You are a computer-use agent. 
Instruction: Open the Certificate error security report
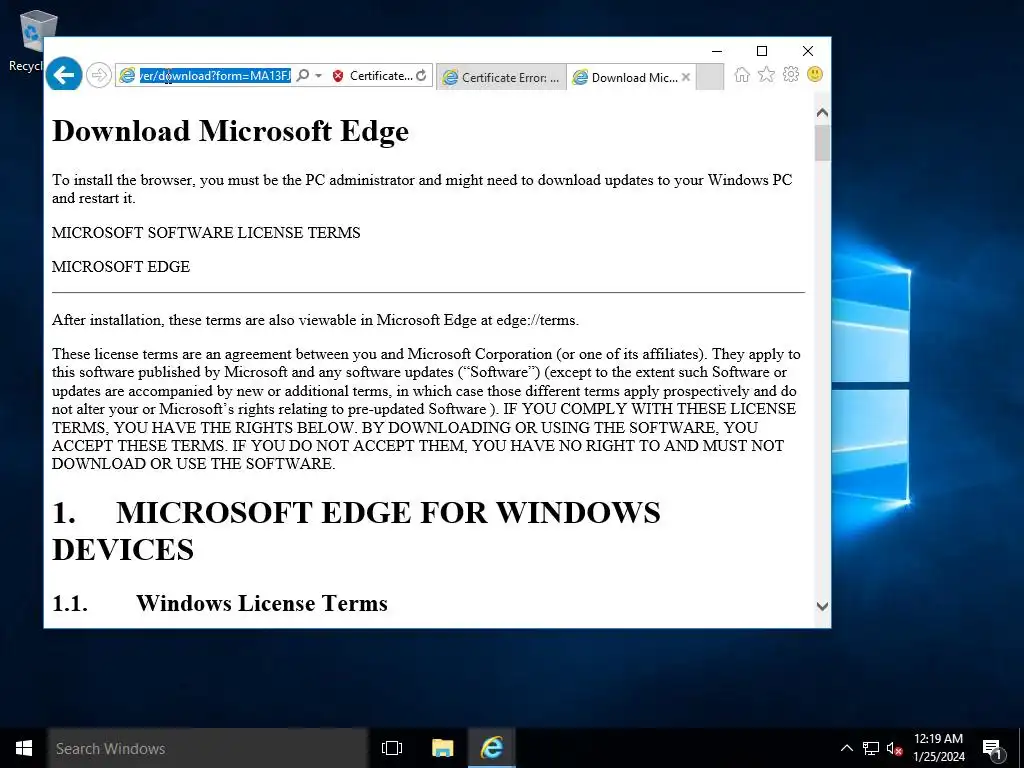click(x=380, y=76)
